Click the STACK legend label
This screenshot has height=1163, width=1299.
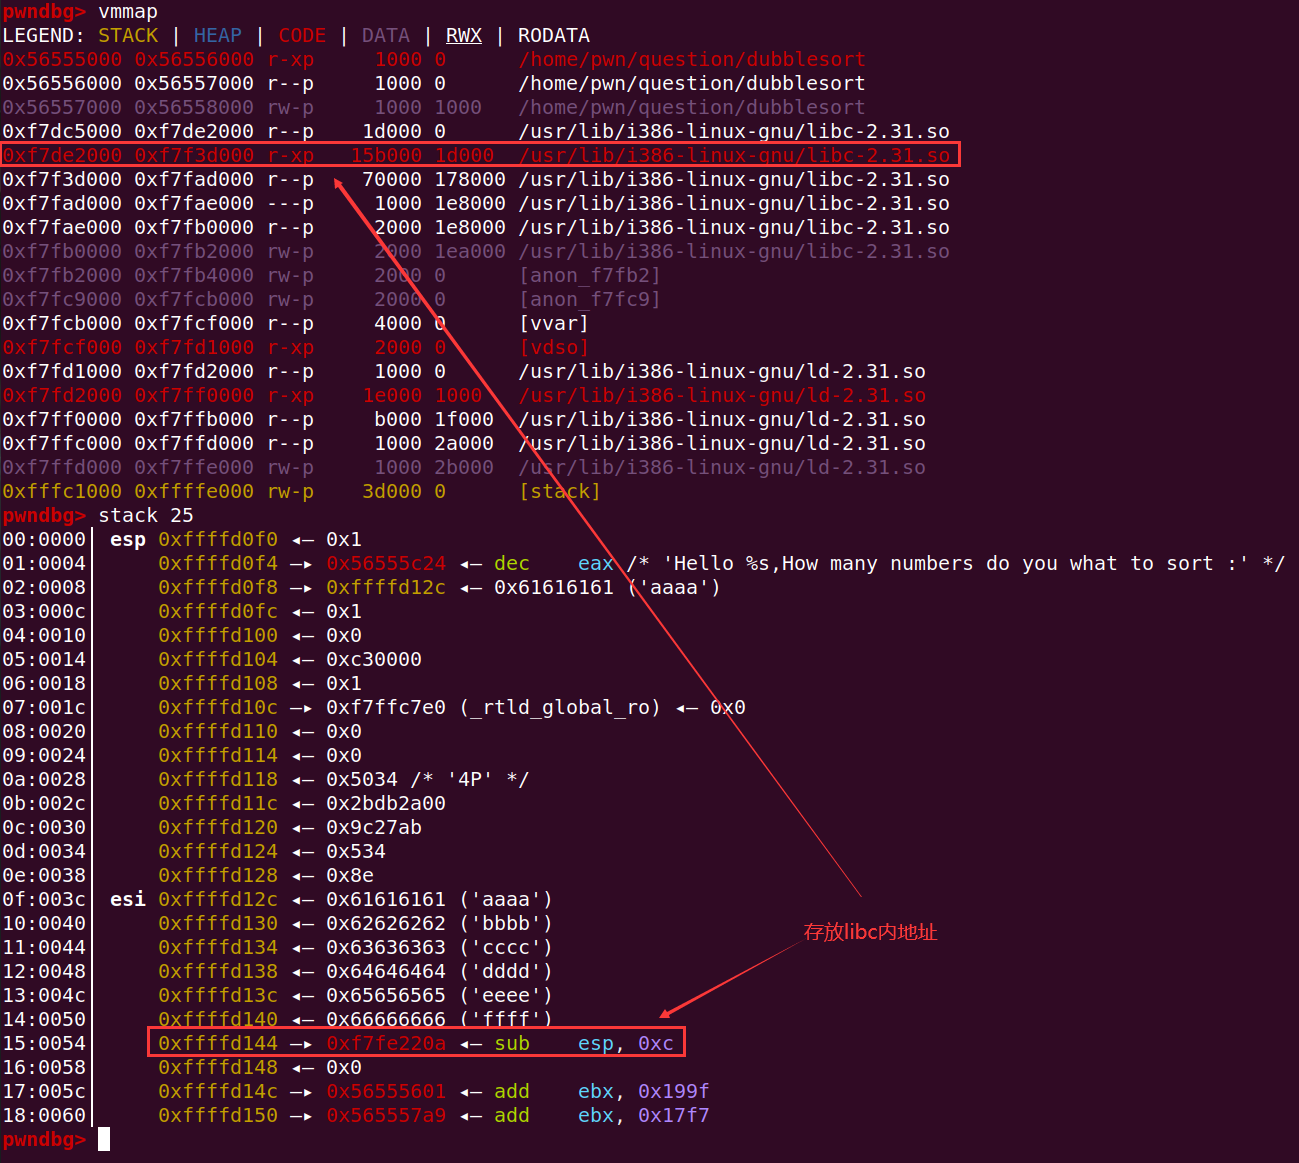click(128, 36)
